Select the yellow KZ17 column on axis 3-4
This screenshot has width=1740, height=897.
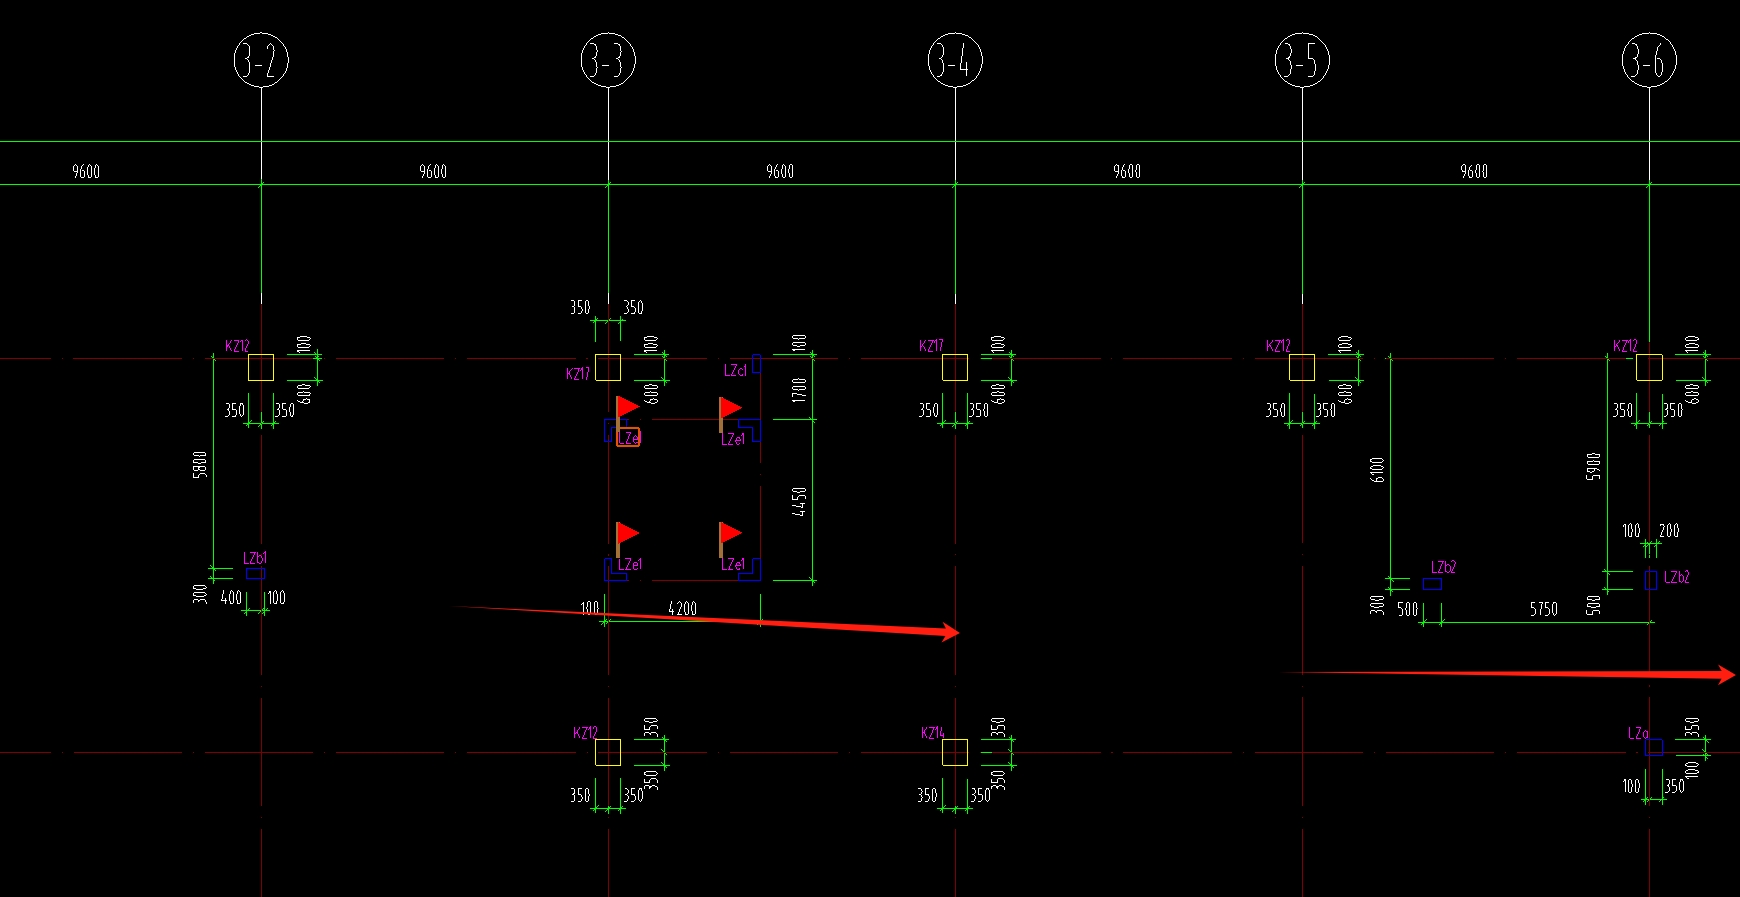tap(955, 368)
